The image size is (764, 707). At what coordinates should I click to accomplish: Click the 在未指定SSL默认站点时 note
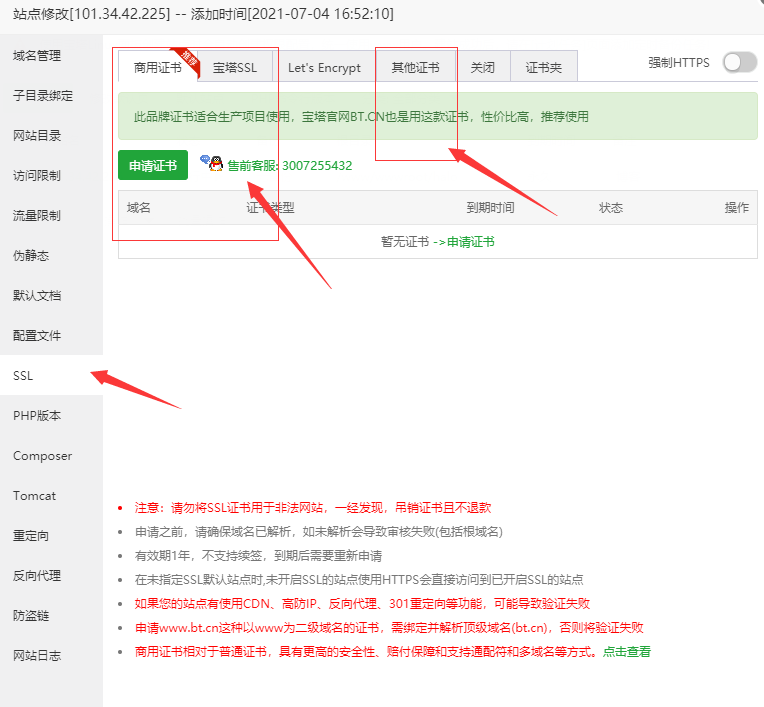pos(359,579)
